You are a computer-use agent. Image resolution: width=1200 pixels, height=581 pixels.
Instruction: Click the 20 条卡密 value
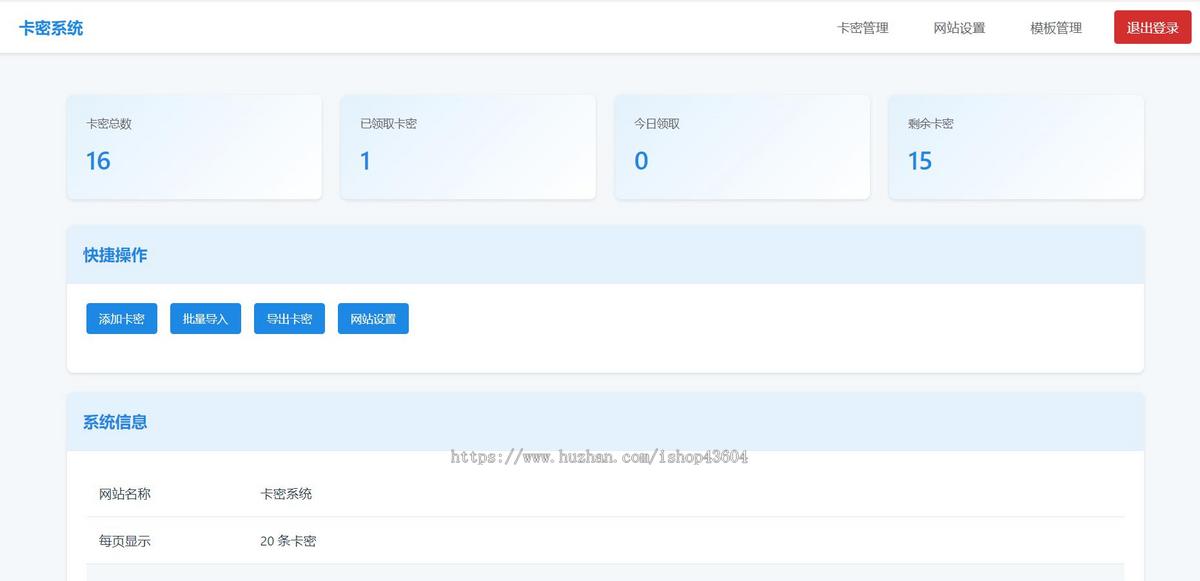288,541
